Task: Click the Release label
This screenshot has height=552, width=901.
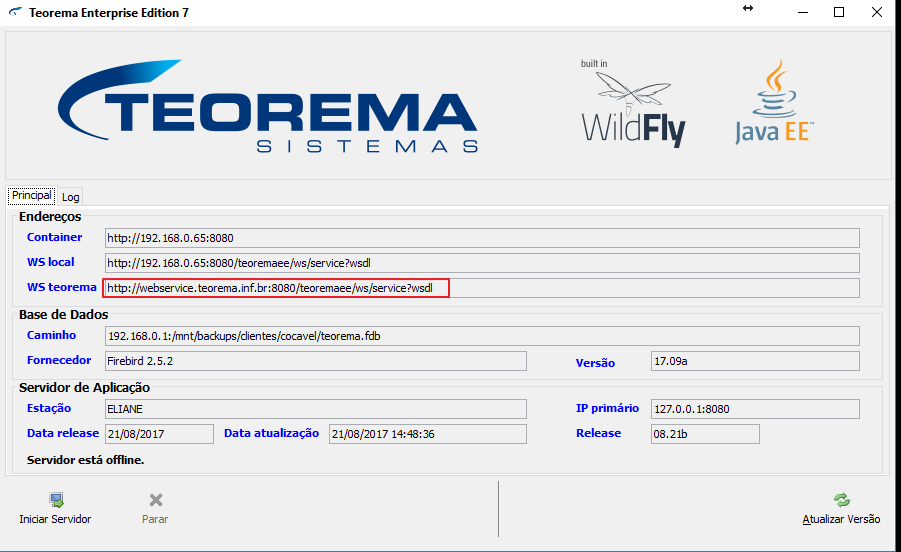Action: pyautogui.click(x=598, y=433)
